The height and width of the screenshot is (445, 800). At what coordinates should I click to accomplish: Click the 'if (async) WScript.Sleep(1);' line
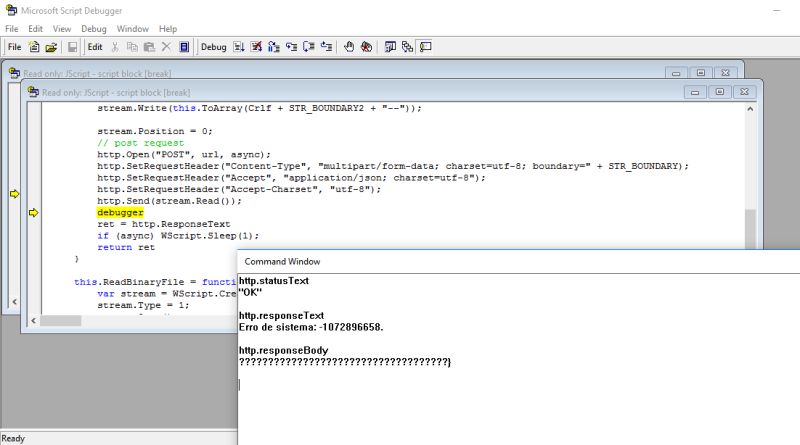point(178,236)
